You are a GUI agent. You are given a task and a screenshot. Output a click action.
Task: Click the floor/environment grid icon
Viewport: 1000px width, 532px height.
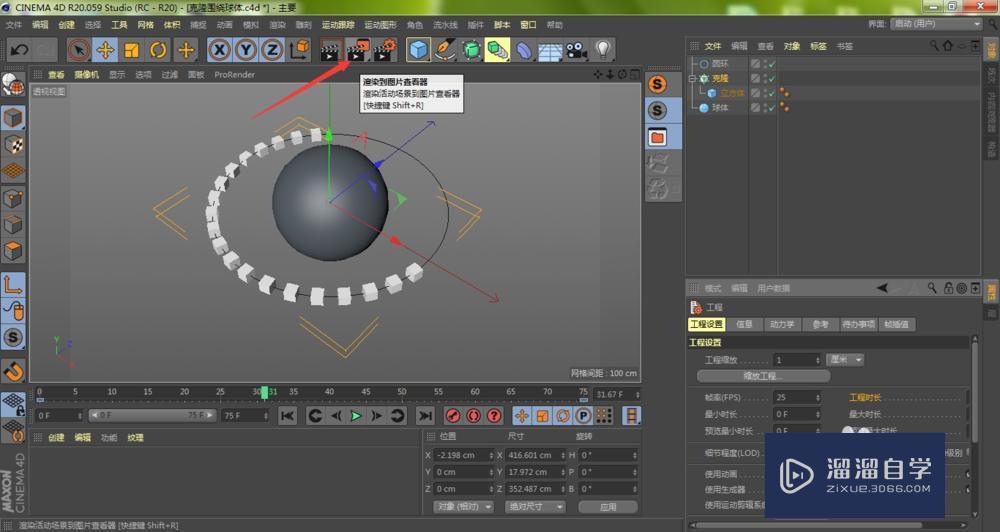[550, 50]
